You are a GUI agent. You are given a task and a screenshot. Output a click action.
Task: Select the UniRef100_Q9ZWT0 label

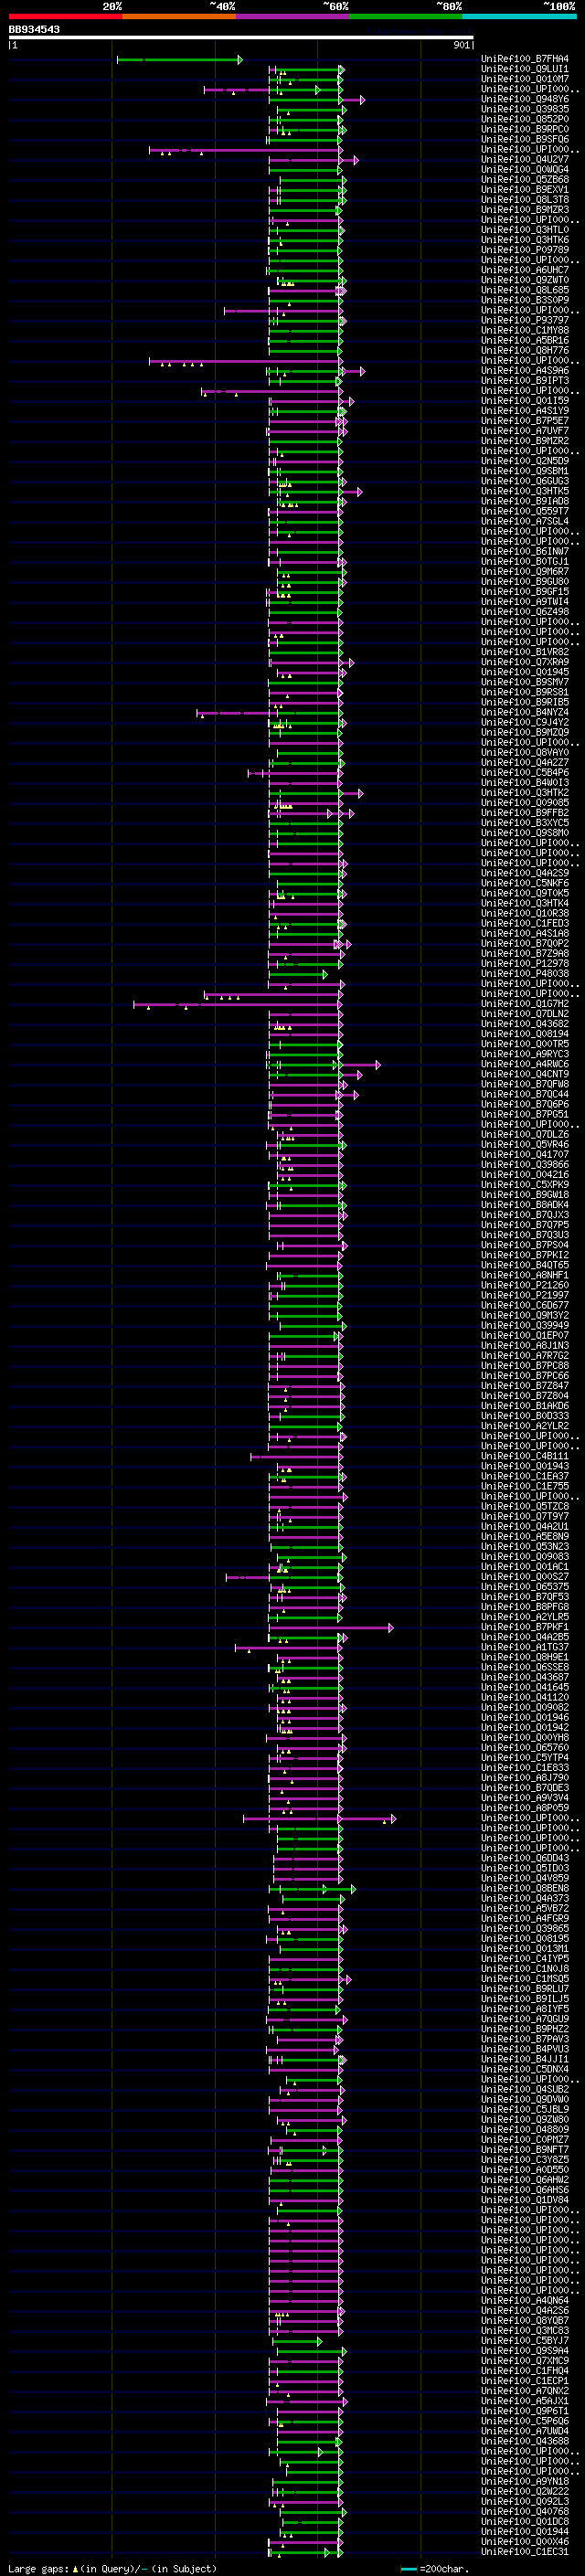coord(524,280)
